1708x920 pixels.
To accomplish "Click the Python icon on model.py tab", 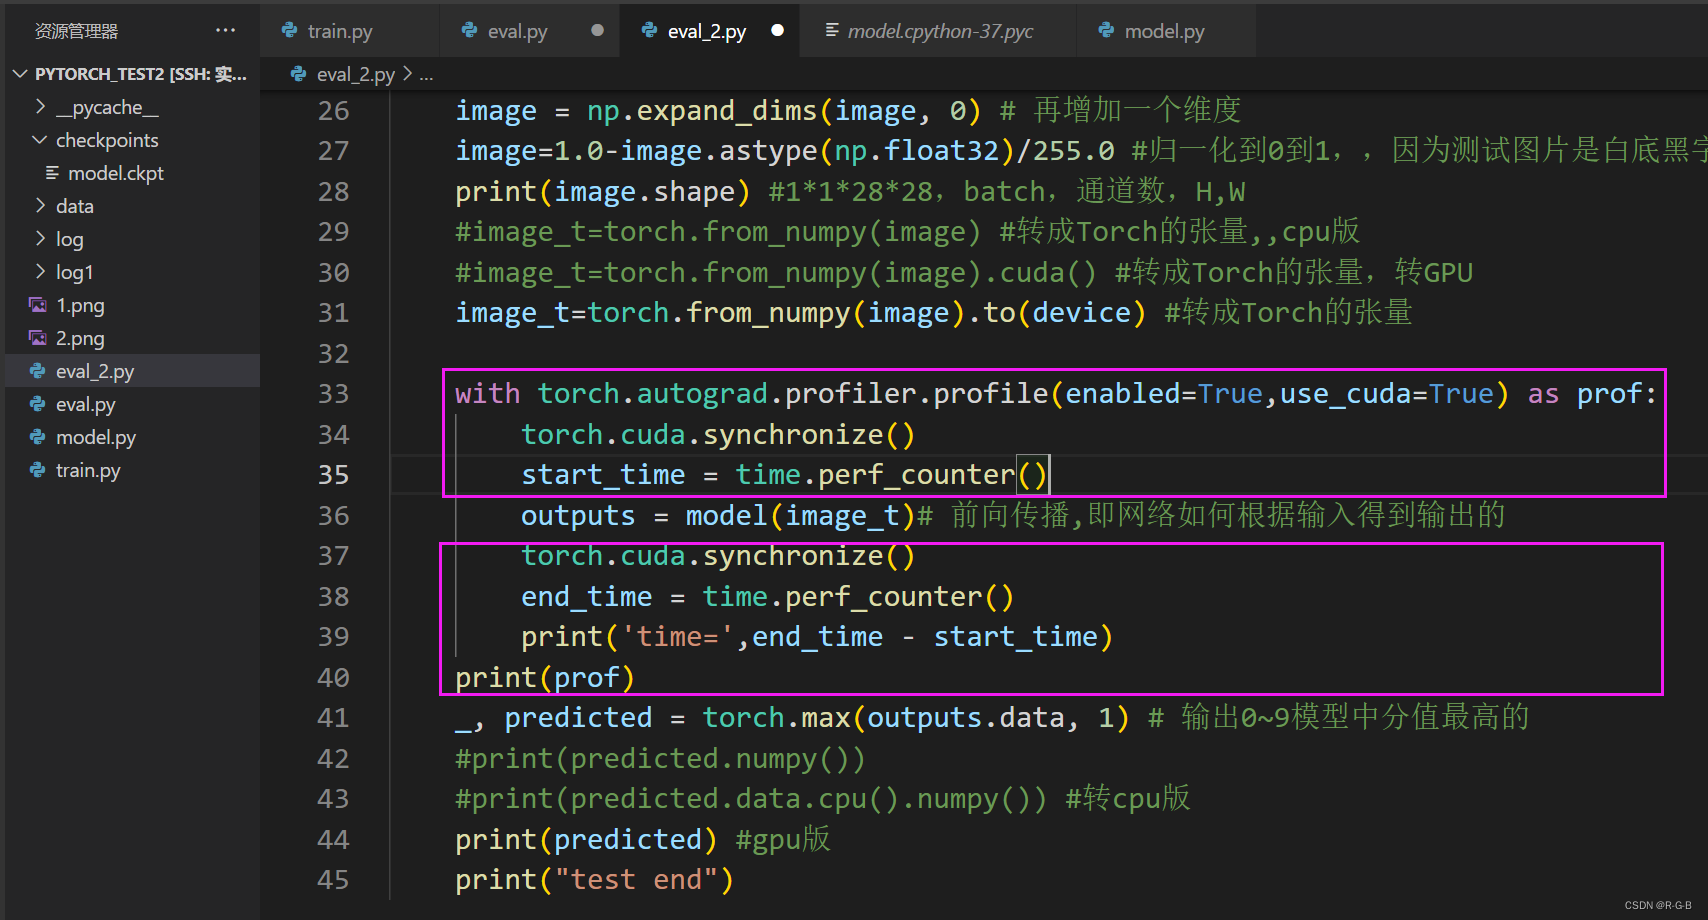I will [1106, 31].
